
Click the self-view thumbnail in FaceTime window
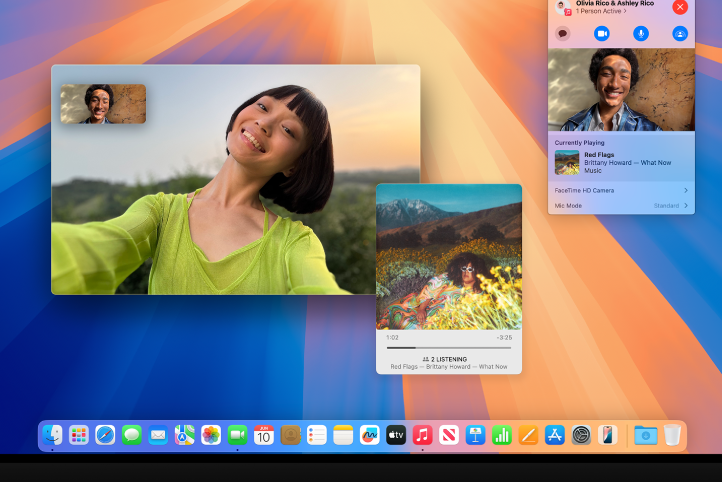pos(103,104)
